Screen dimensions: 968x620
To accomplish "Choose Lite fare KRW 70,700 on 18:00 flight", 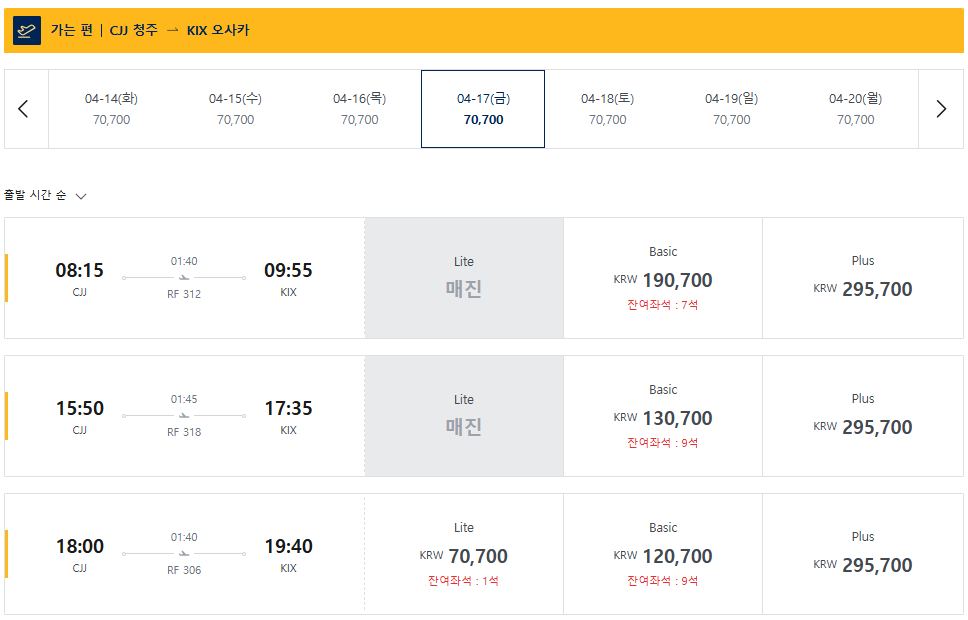I will point(464,554).
